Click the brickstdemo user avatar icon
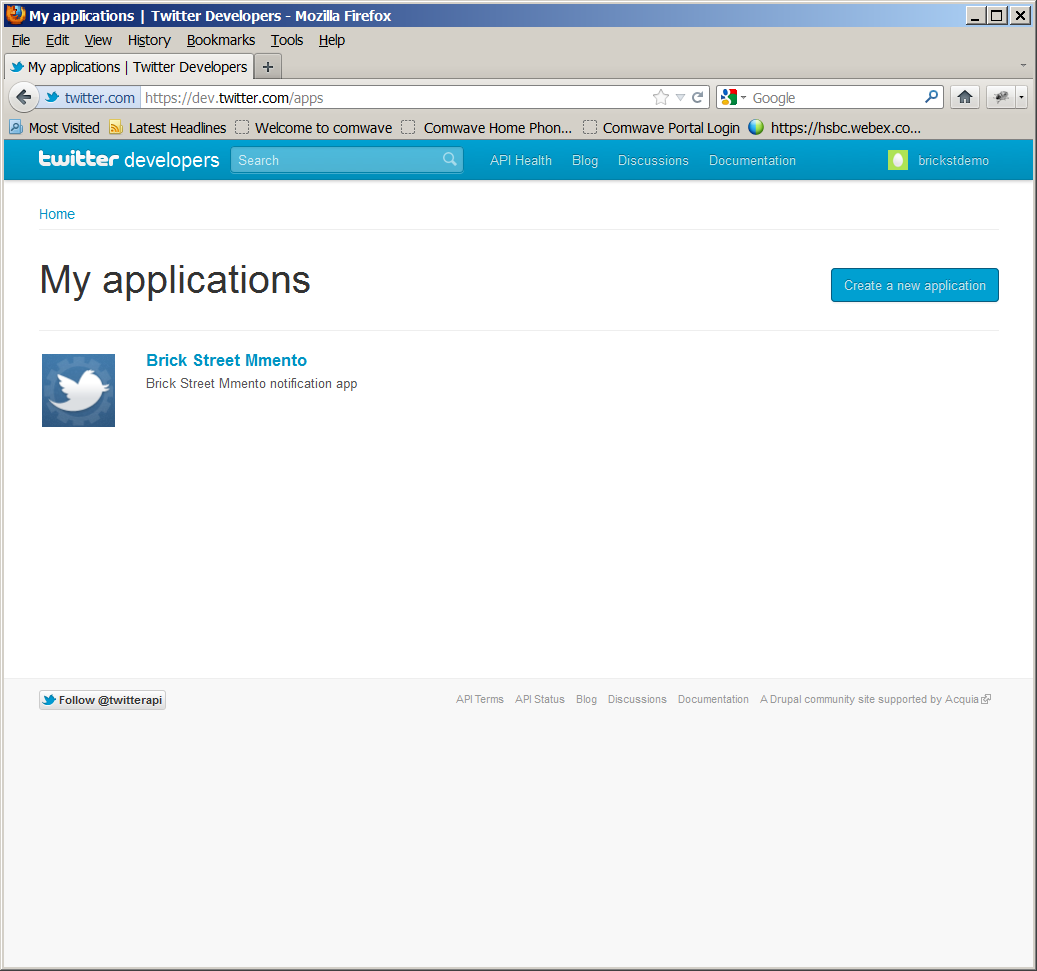Screen dimensions: 1037x971 click(897, 160)
